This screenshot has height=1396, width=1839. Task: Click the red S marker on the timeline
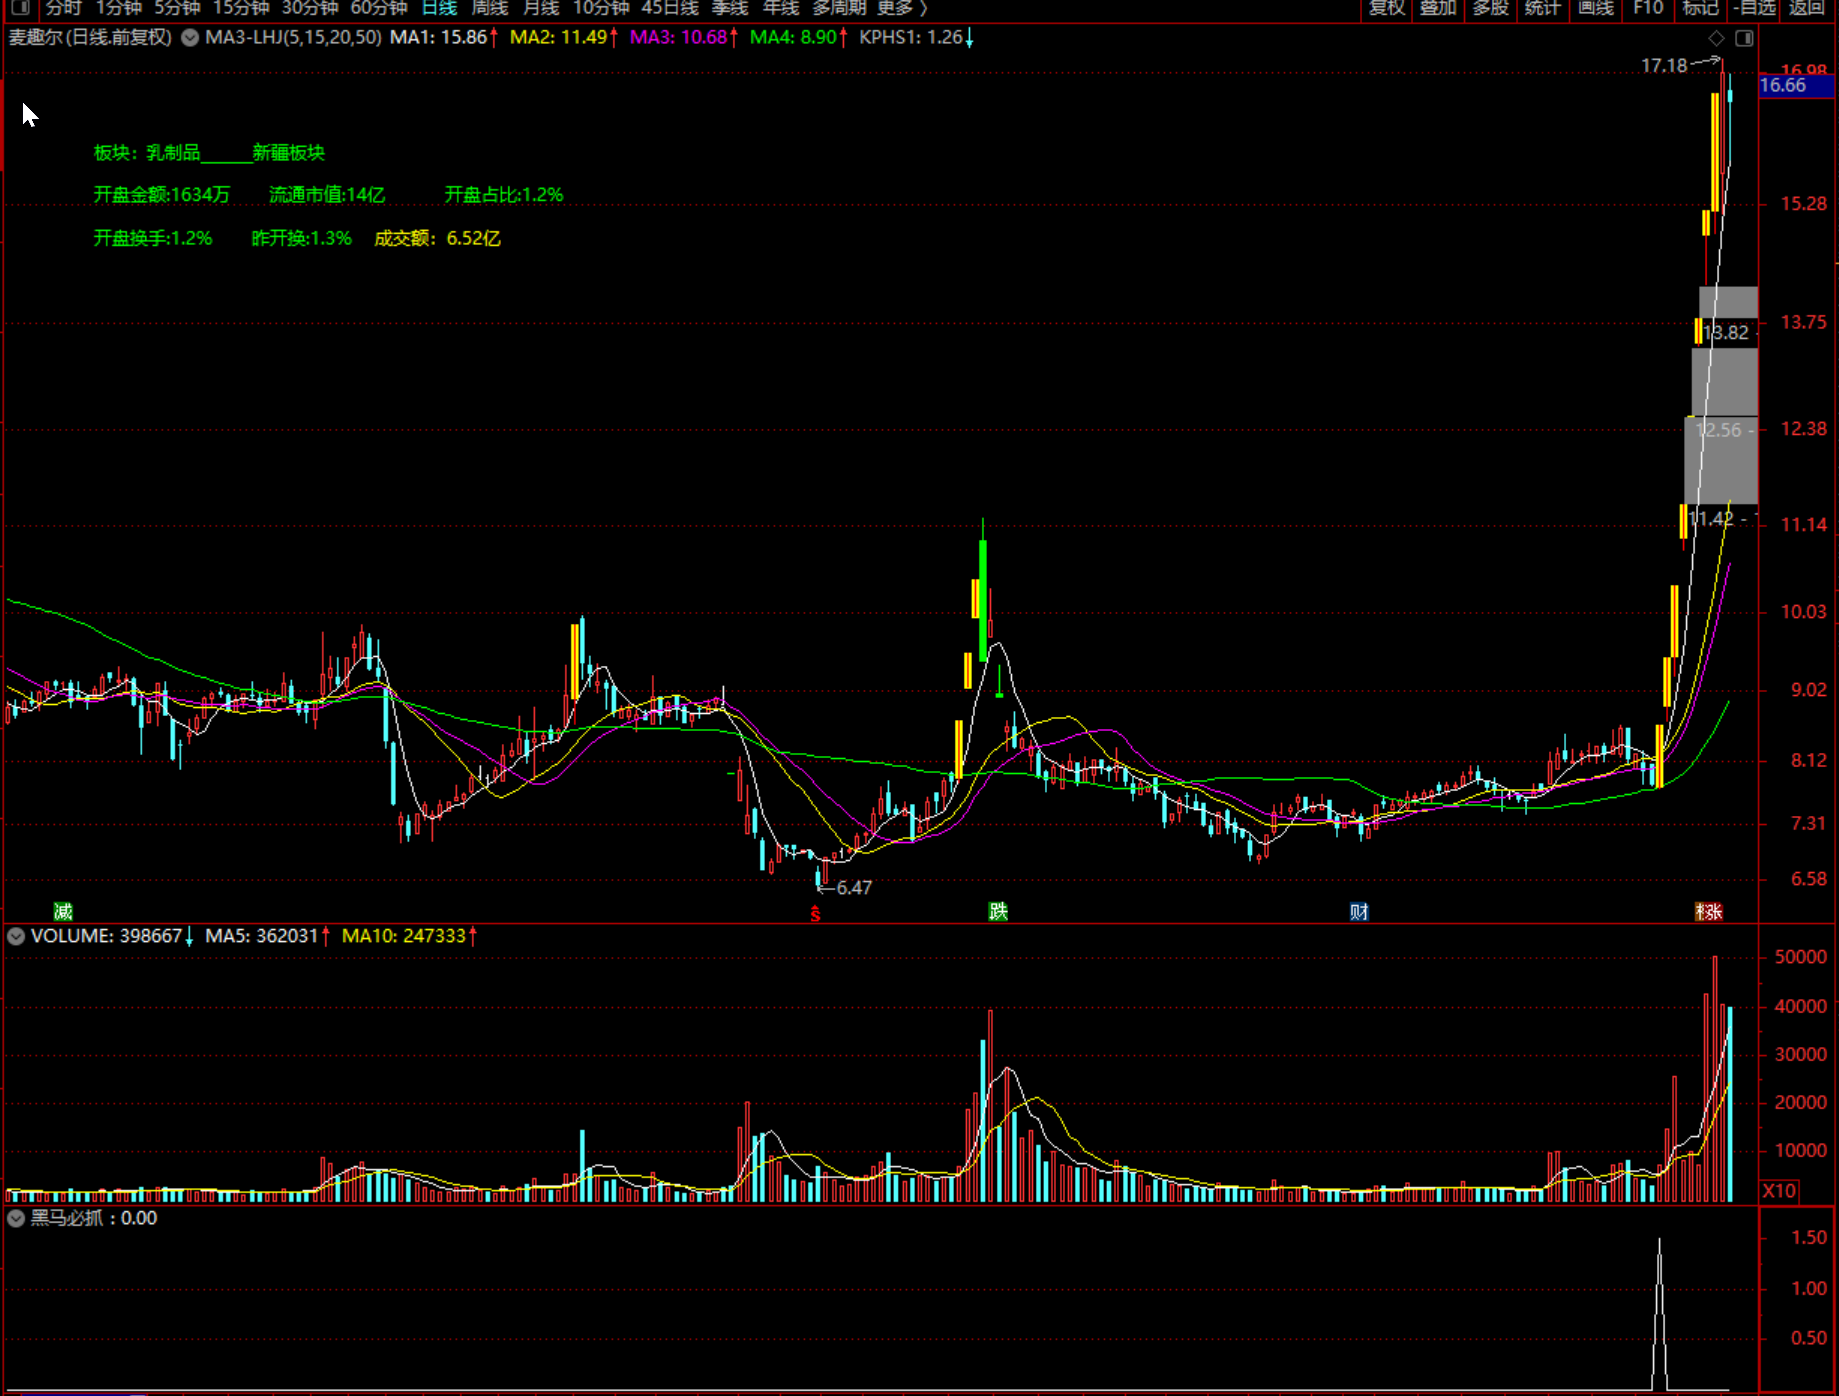coord(815,914)
